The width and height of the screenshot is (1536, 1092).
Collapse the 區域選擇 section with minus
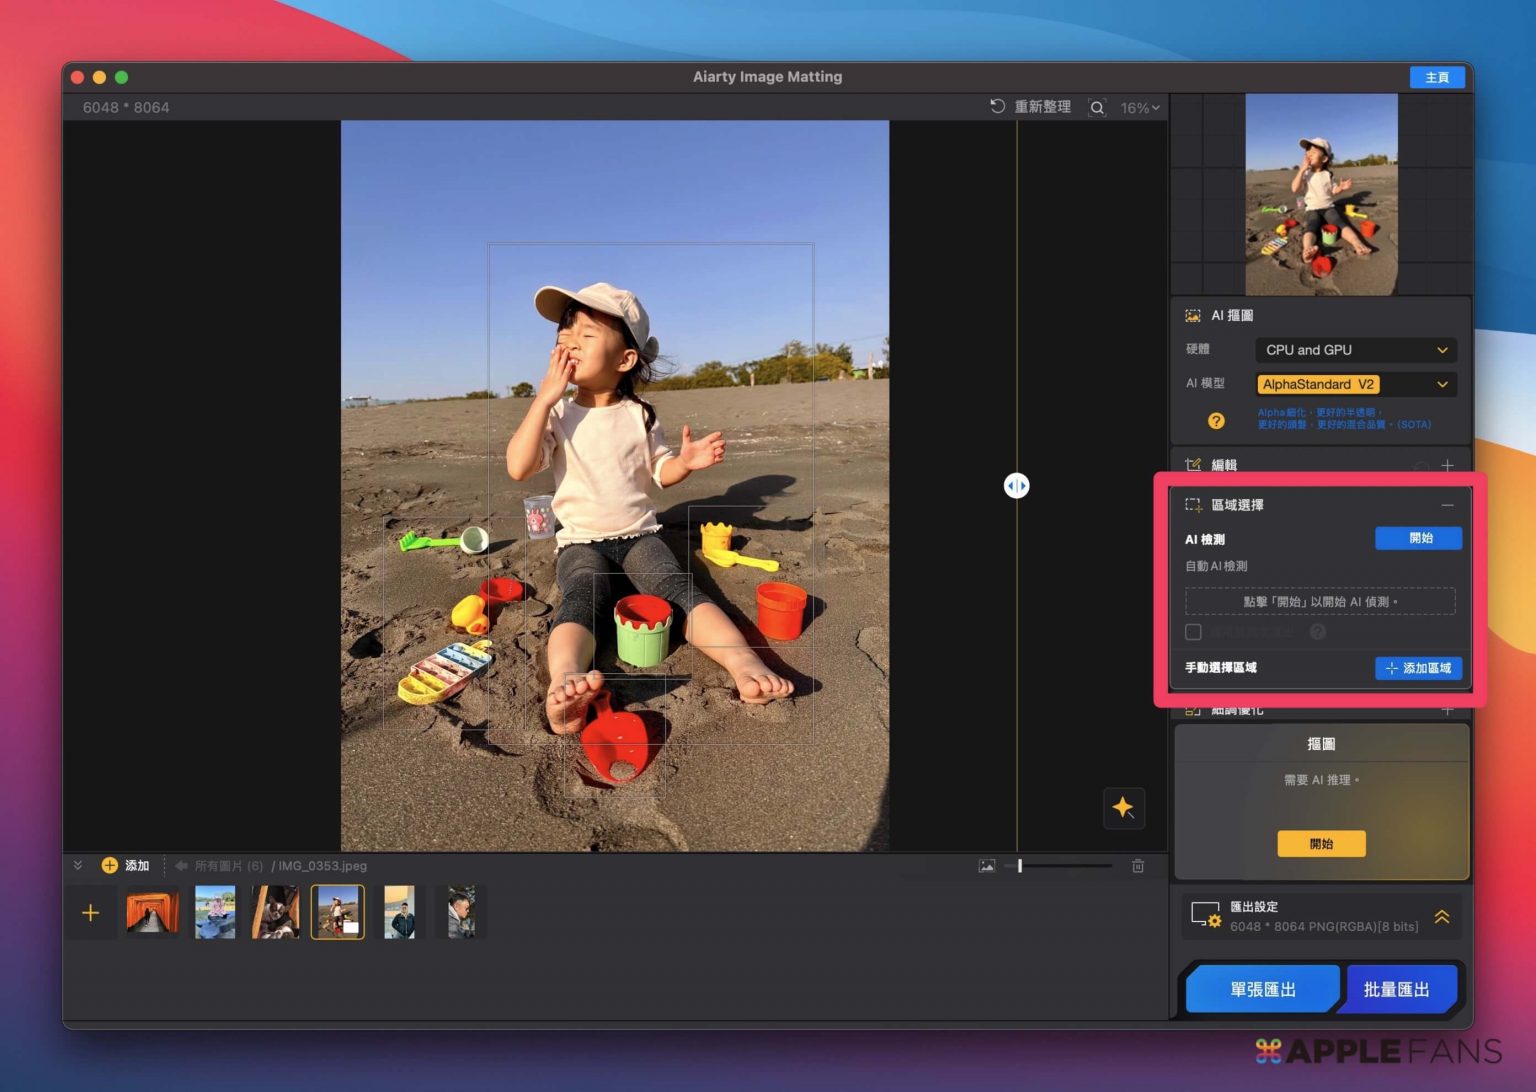1447,505
